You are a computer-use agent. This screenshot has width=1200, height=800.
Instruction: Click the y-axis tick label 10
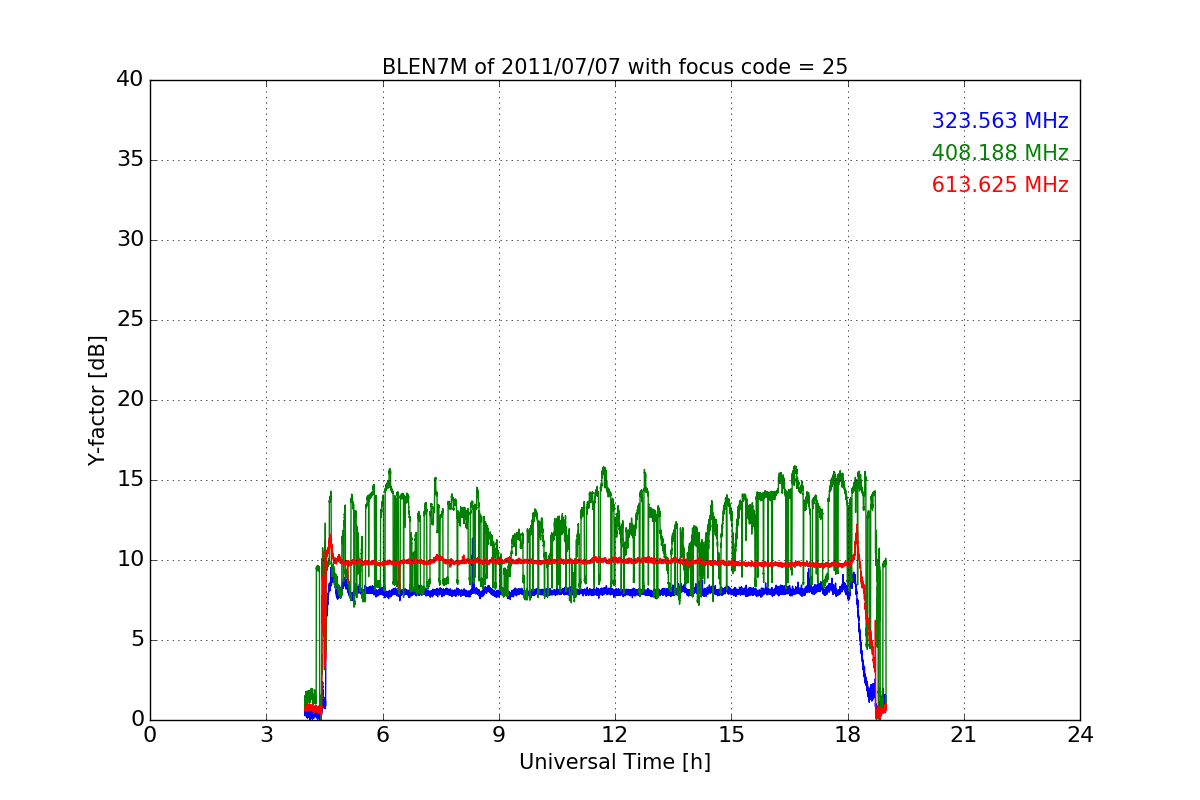[x=130, y=560]
